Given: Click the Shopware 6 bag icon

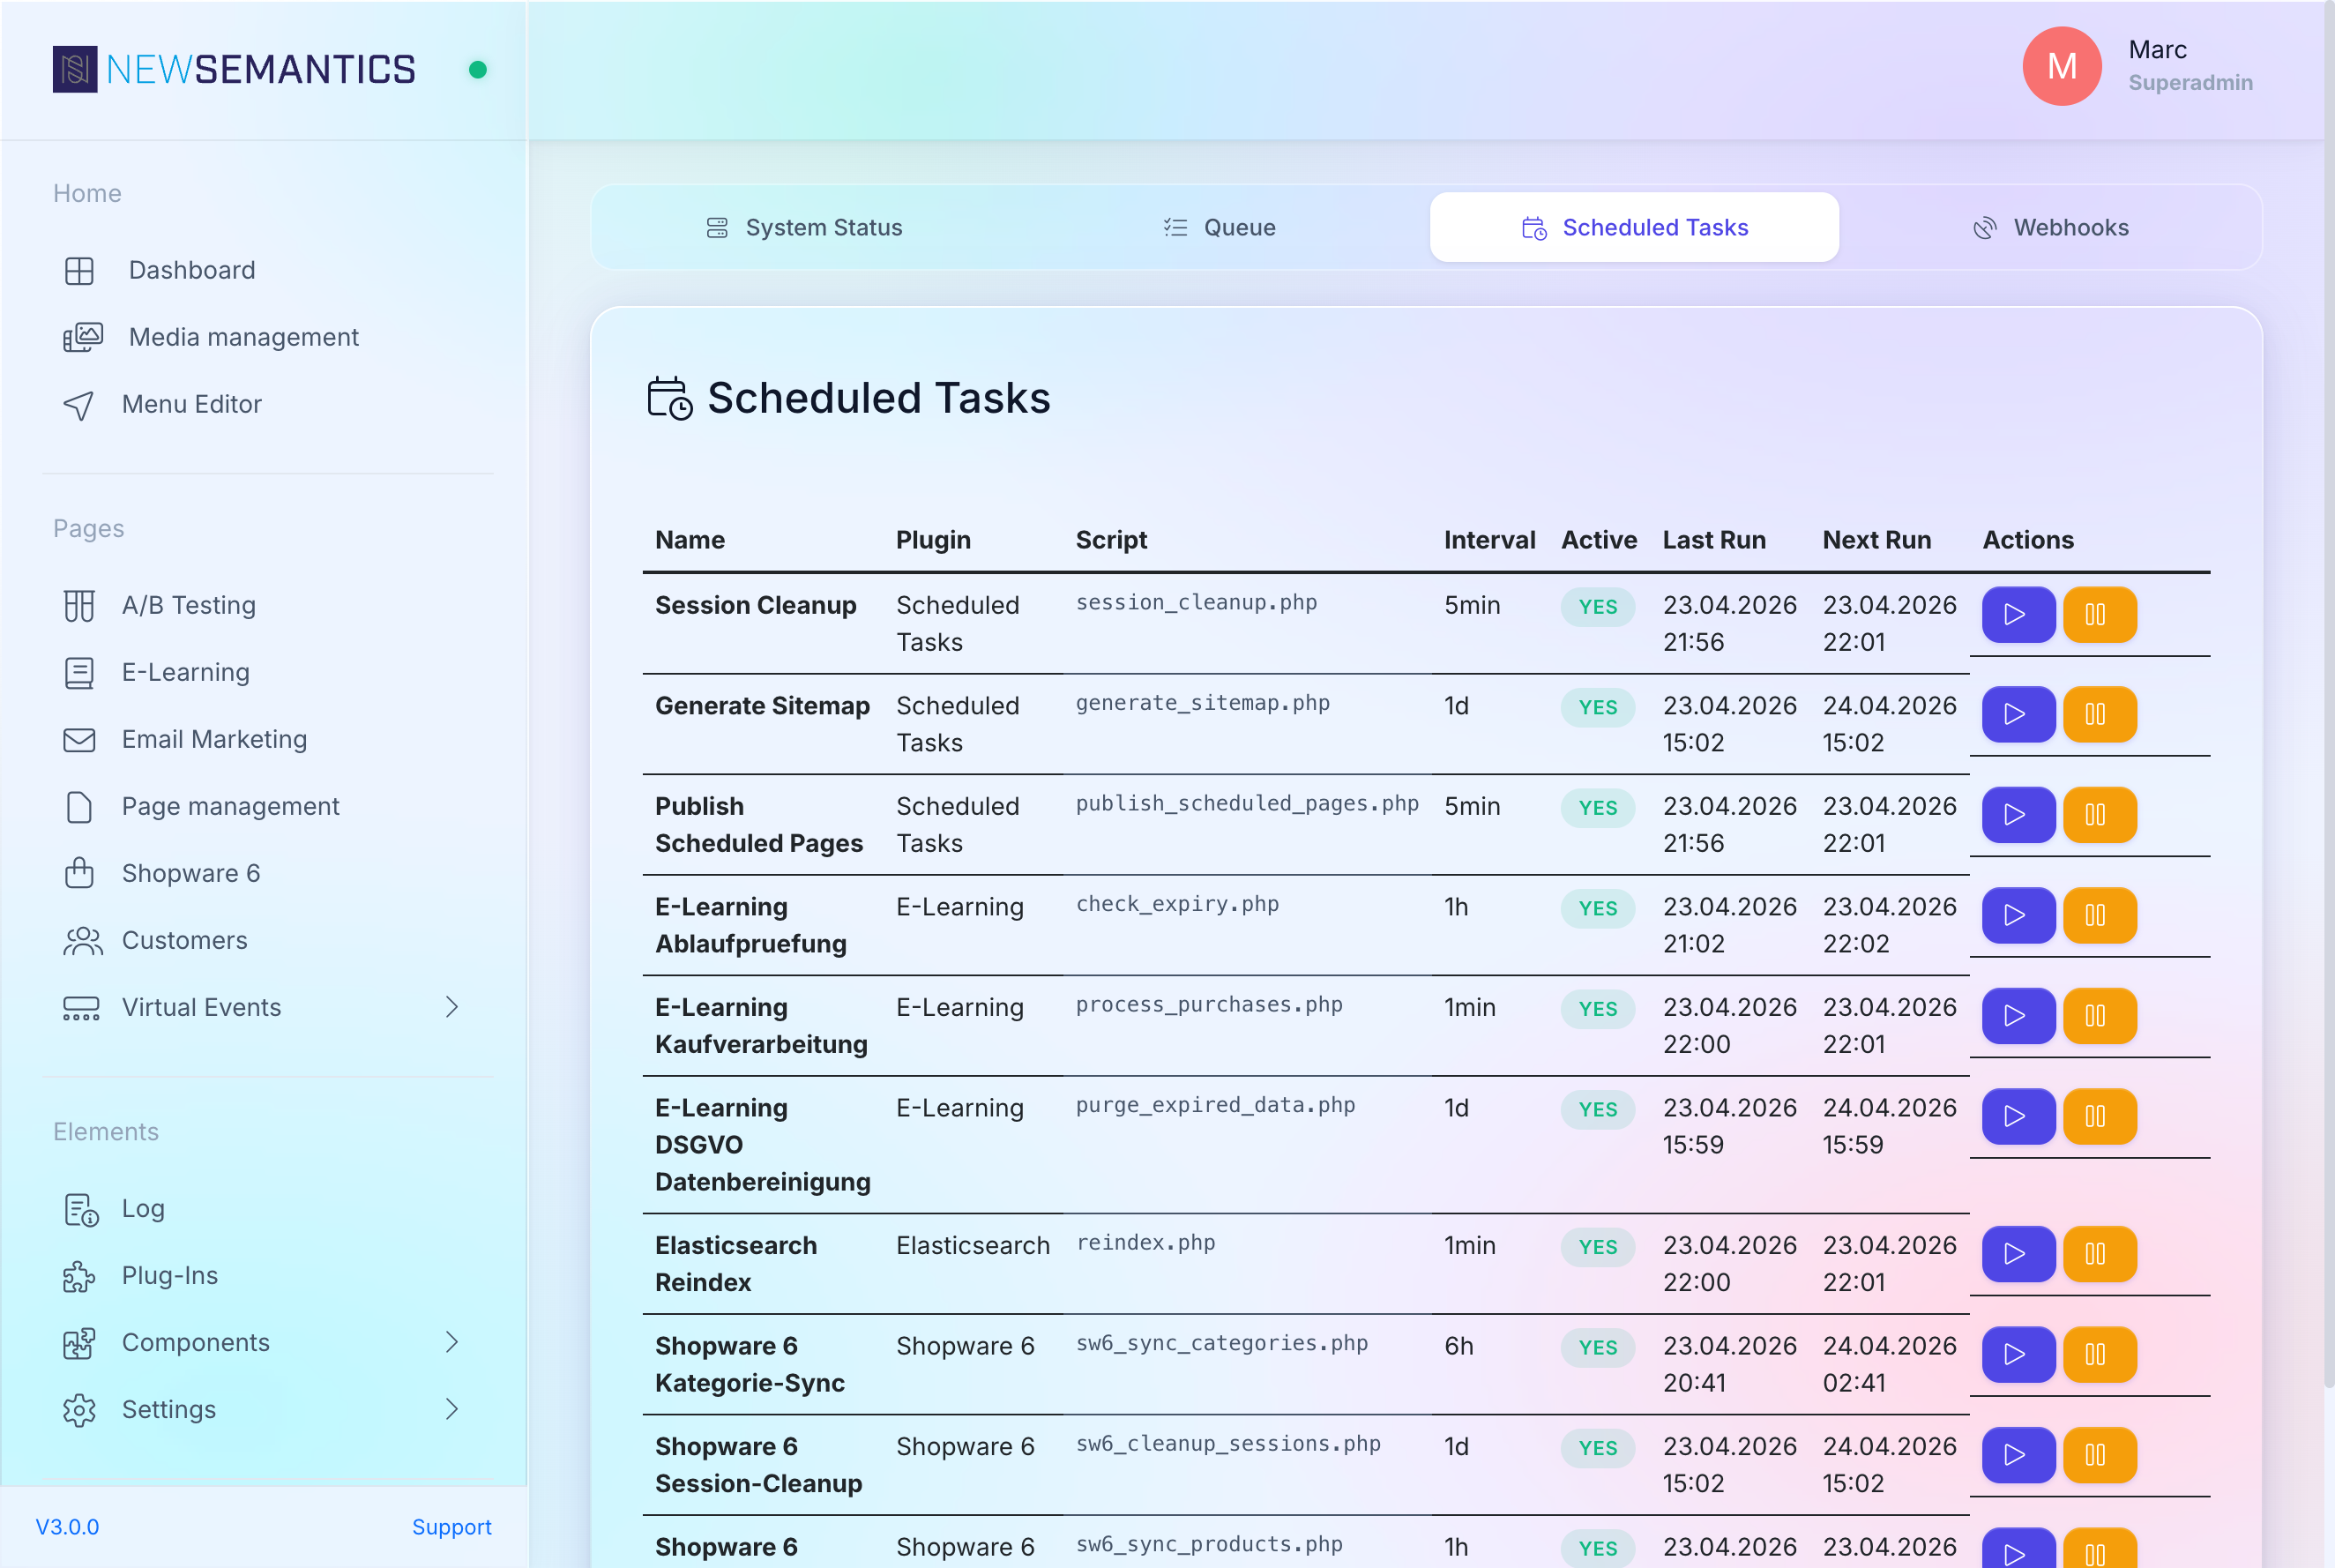Looking at the screenshot, I should [79, 874].
